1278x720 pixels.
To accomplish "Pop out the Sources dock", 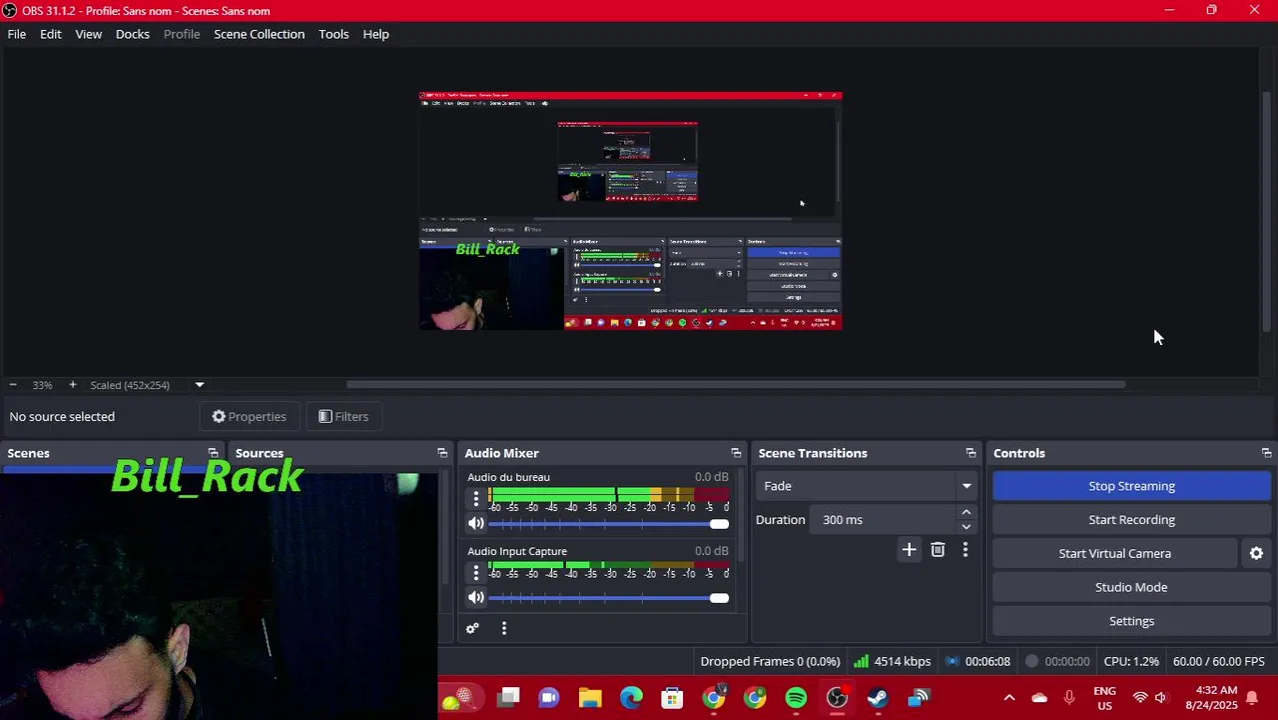I will (442, 454).
